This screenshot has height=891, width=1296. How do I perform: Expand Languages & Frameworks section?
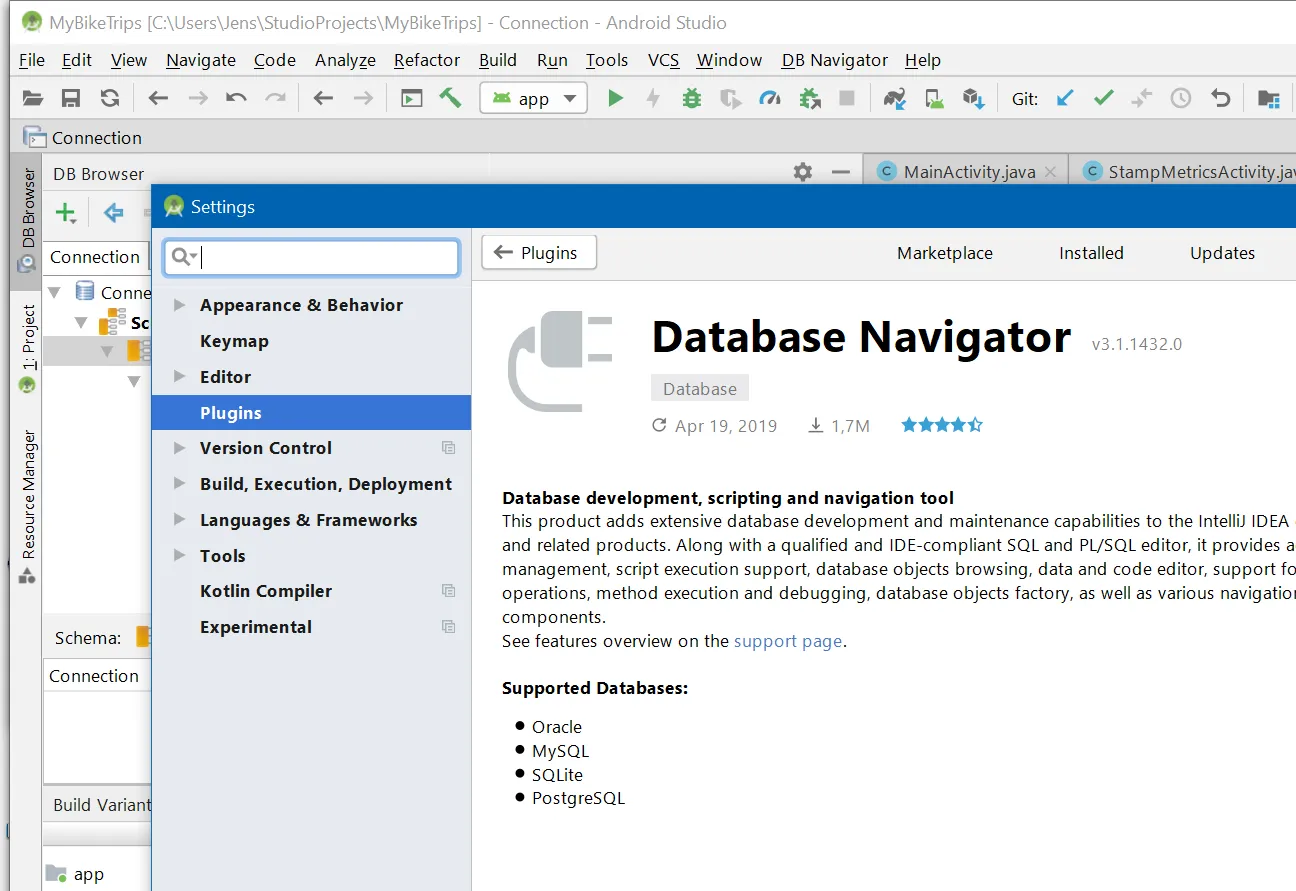click(179, 520)
